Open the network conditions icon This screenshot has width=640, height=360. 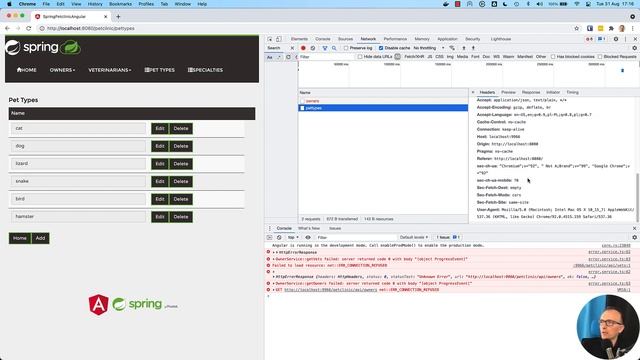452,48
